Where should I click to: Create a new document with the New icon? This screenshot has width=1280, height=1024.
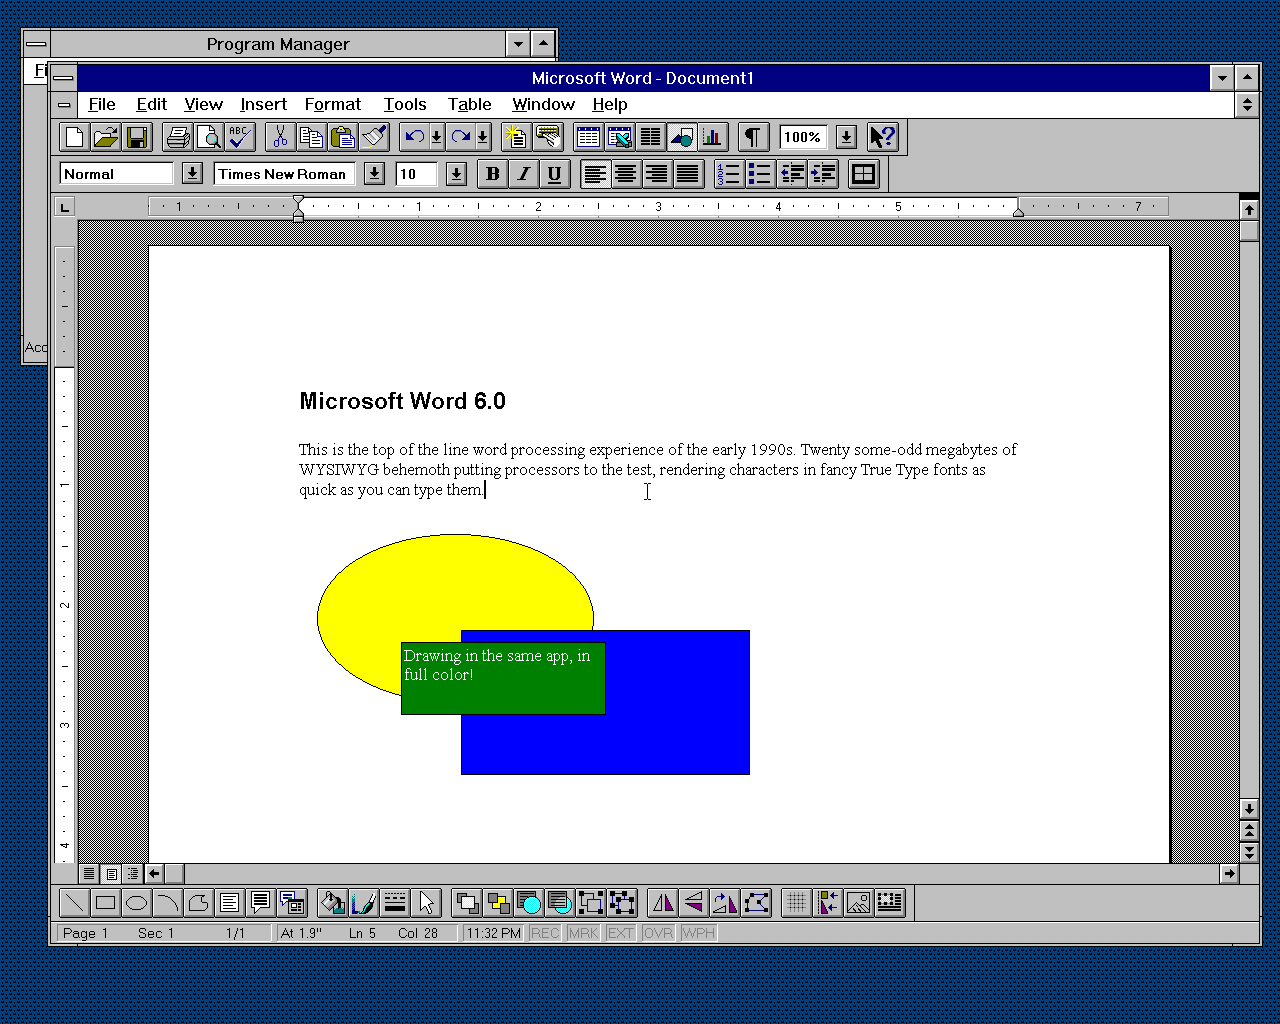(75, 137)
